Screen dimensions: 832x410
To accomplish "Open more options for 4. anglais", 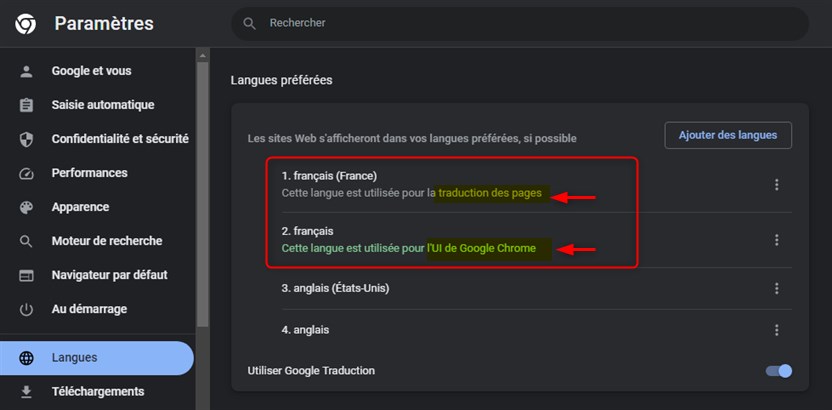I will pyautogui.click(x=776, y=330).
